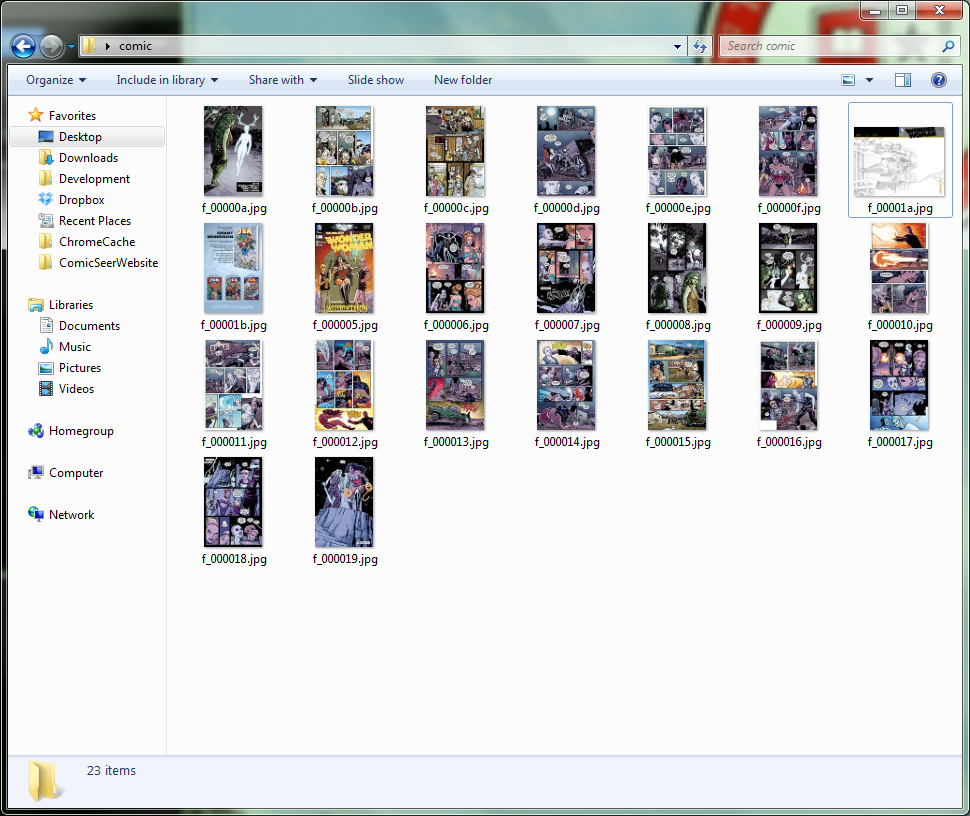Click the 23 items status text
The height and width of the screenshot is (816, 970).
coord(111,771)
